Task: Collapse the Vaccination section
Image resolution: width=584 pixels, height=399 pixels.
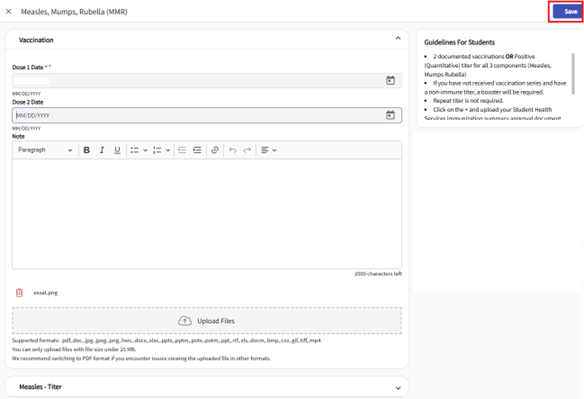Action: [x=398, y=38]
